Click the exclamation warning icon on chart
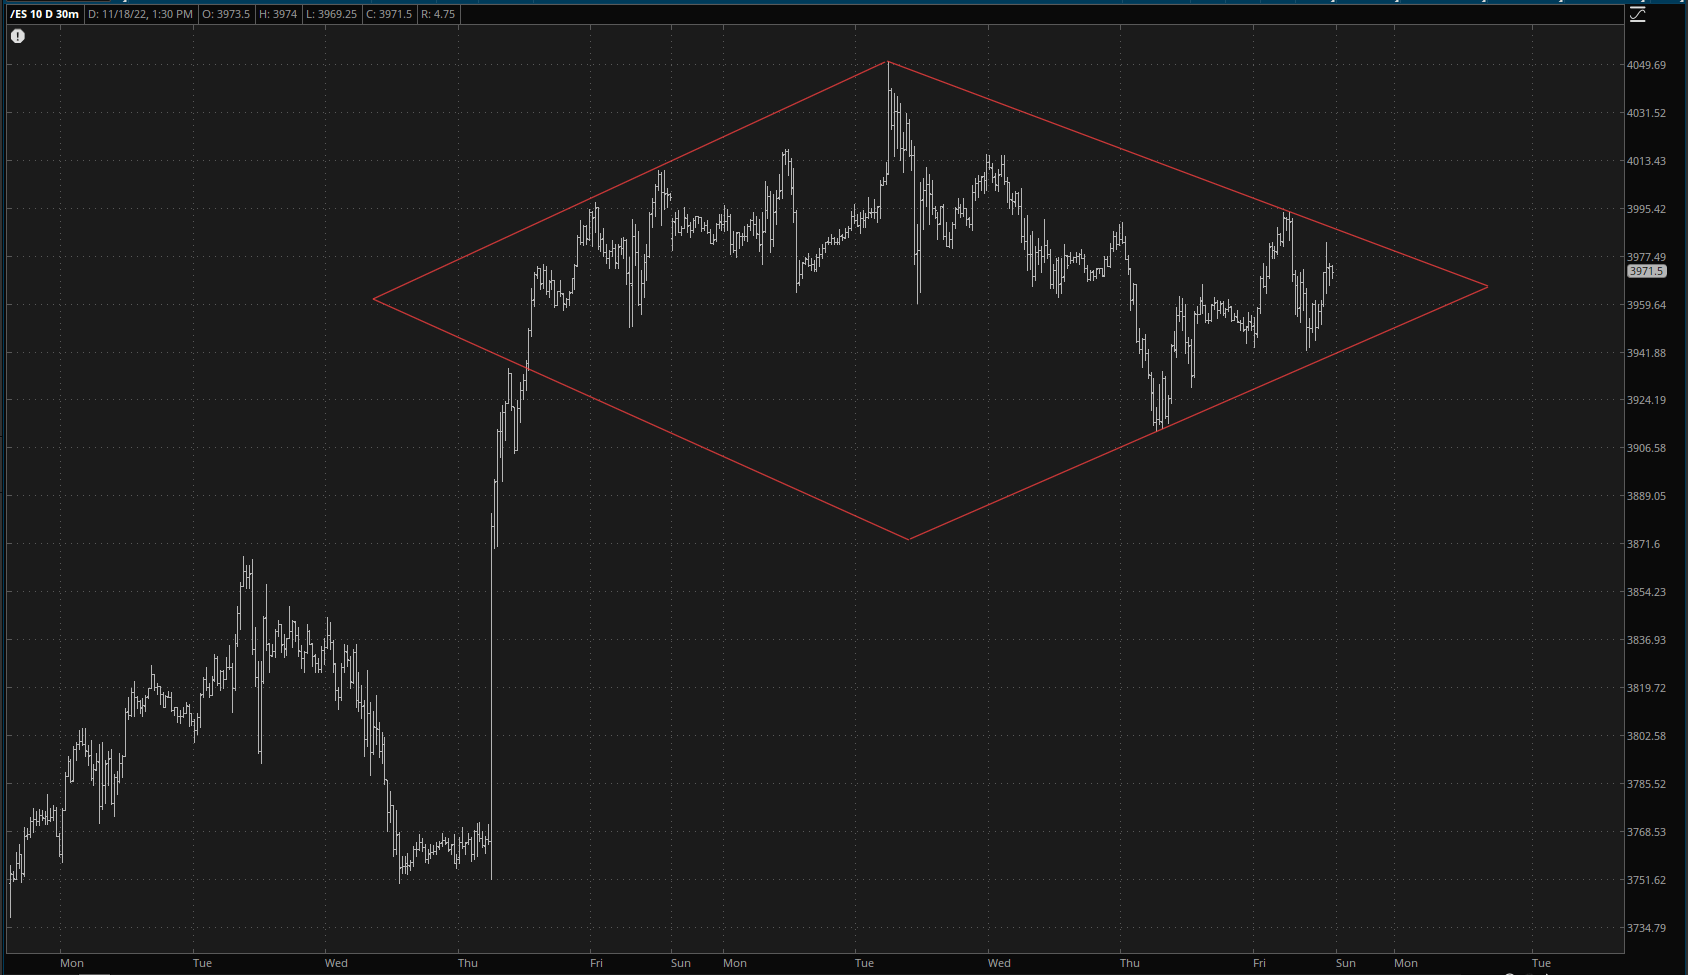The image size is (1688, 975). pos(18,36)
